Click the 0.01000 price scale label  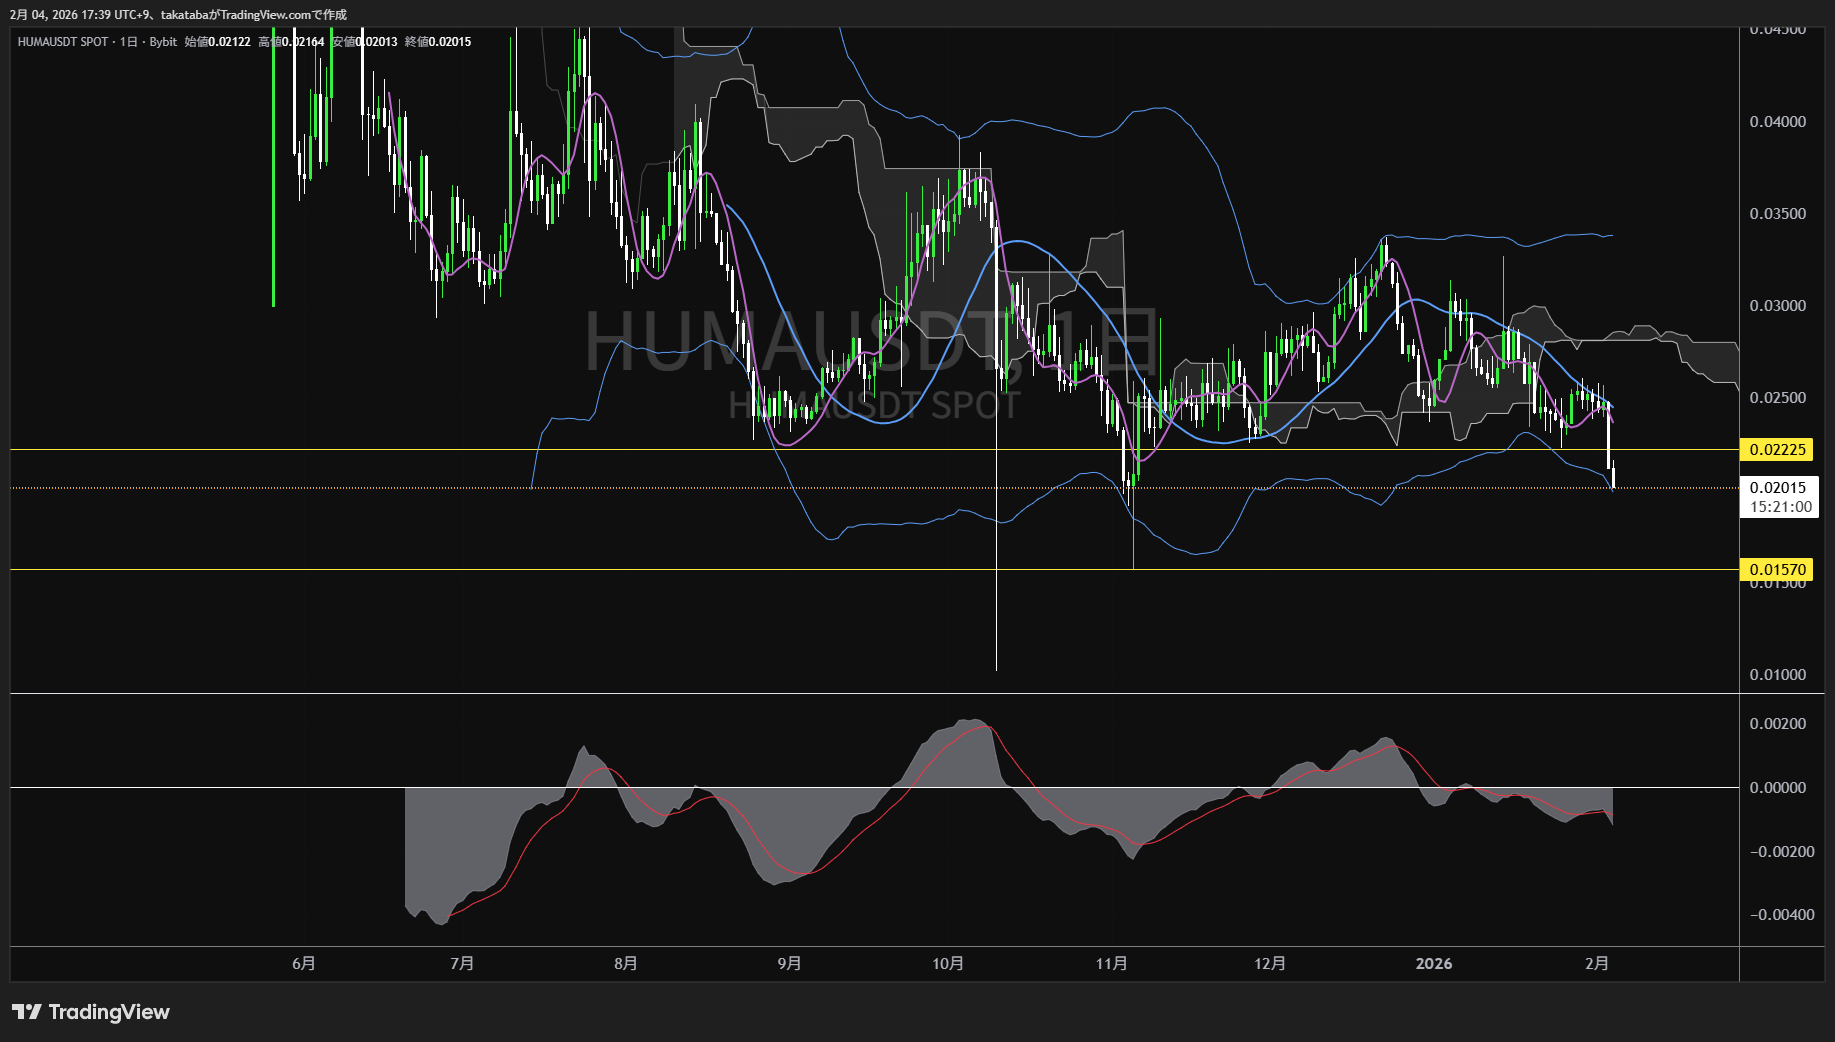pyautogui.click(x=1777, y=675)
